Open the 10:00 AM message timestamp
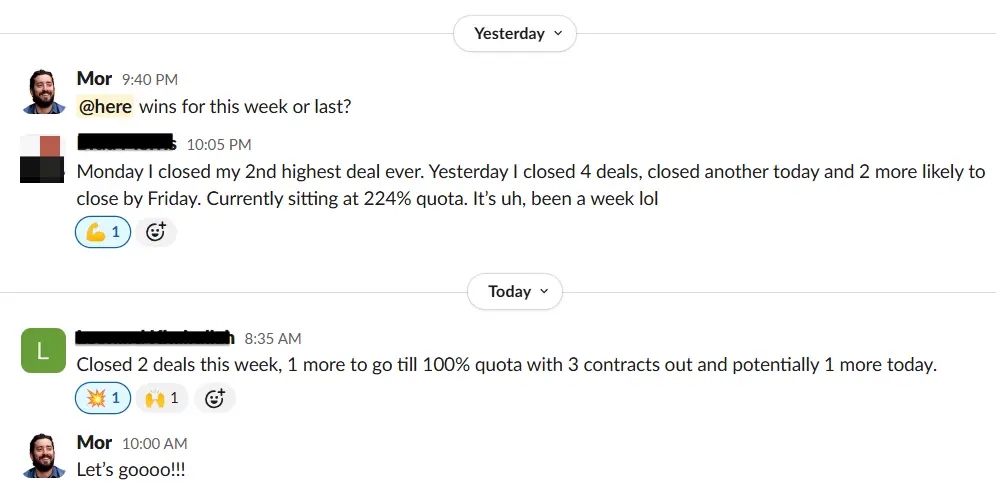This screenshot has height=499, width=996. tap(154, 443)
